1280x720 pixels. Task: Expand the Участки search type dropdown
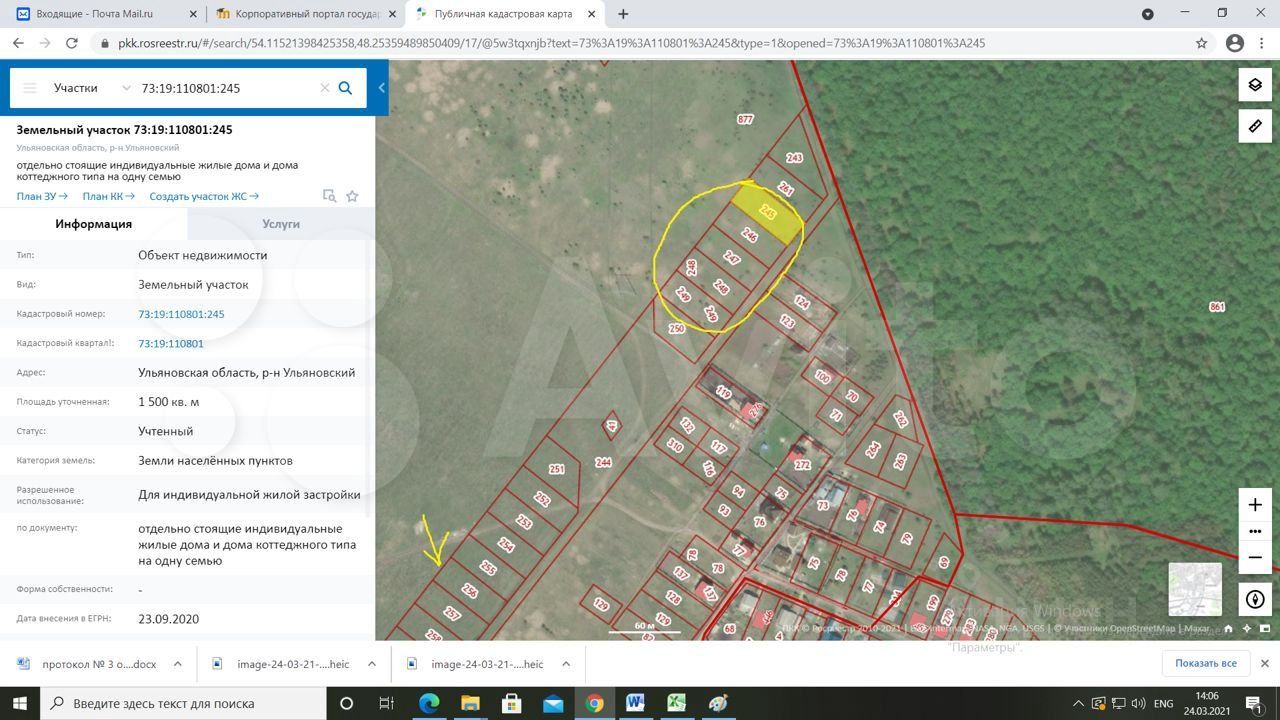[x=91, y=88]
